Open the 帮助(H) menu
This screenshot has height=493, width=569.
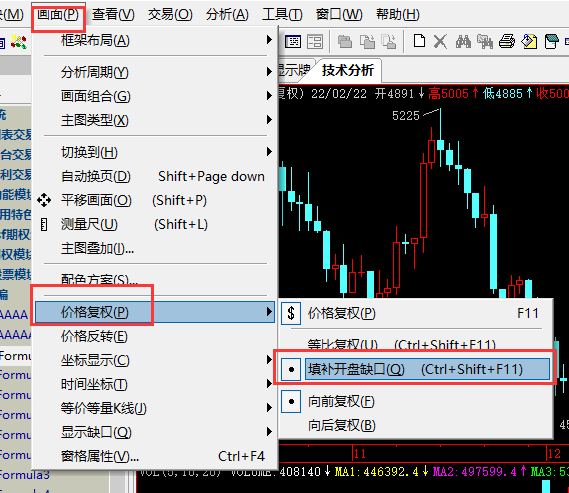tap(398, 15)
